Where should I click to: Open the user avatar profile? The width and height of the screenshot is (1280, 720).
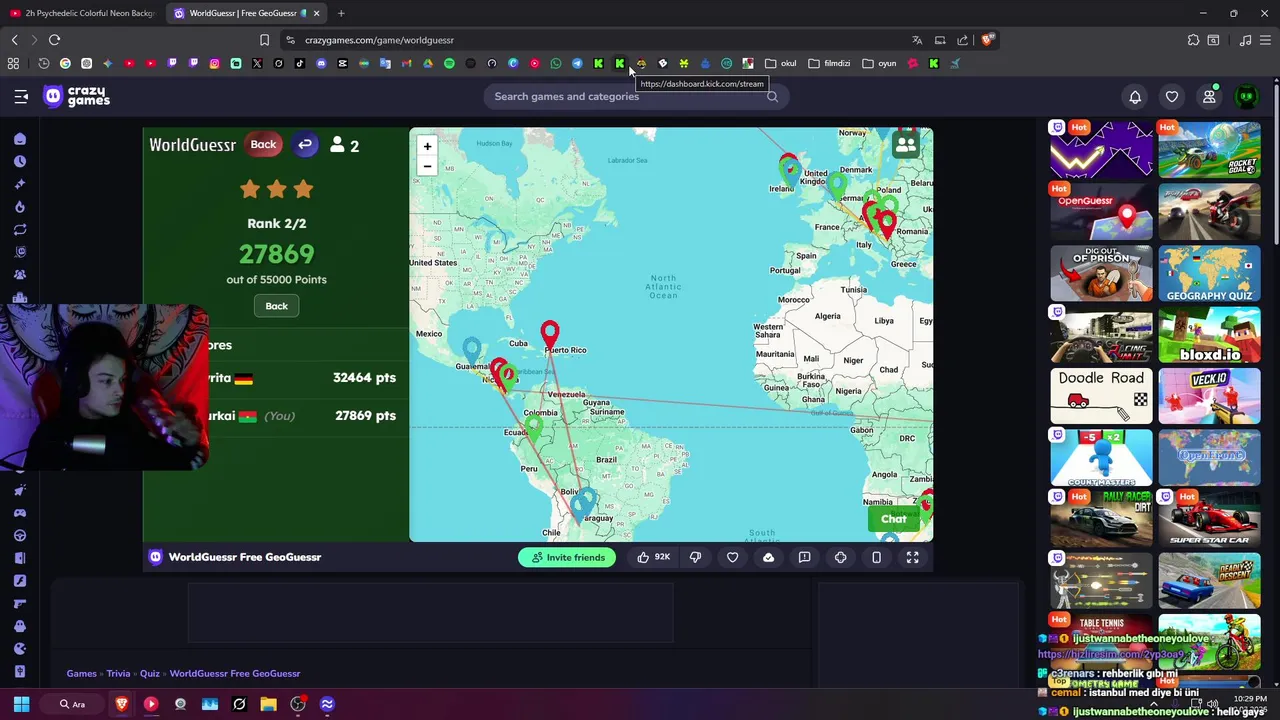click(x=1246, y=97)
